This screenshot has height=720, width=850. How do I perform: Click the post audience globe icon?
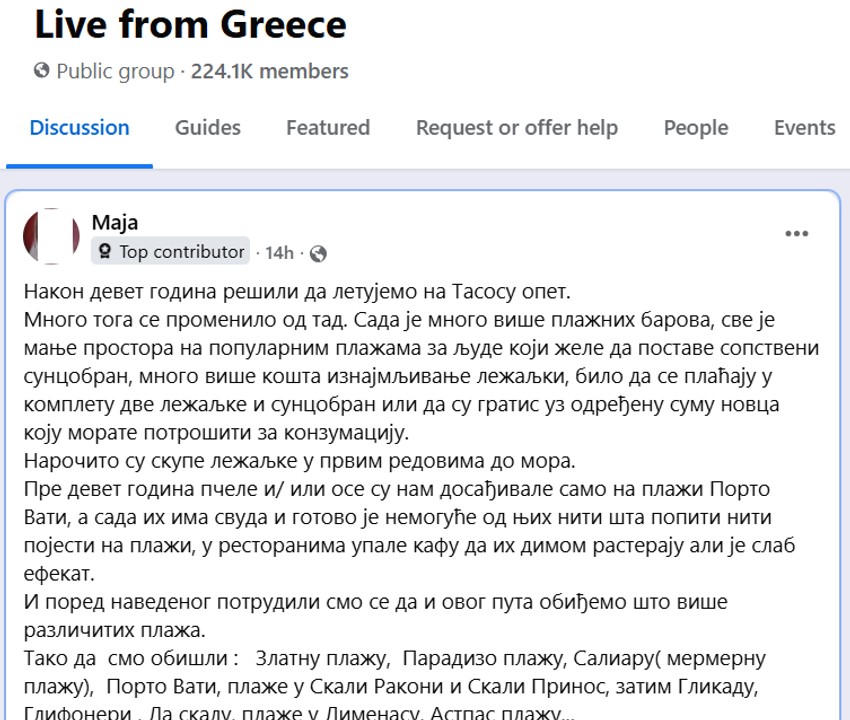coord(318,254)
